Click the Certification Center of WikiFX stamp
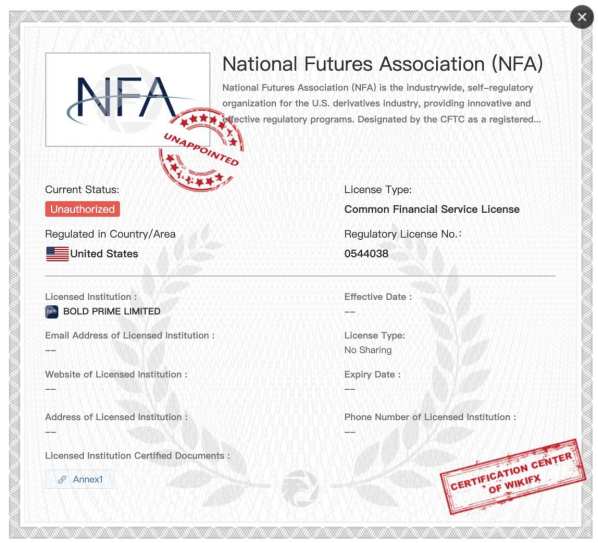Screen dimensions: 598x543 513,477
